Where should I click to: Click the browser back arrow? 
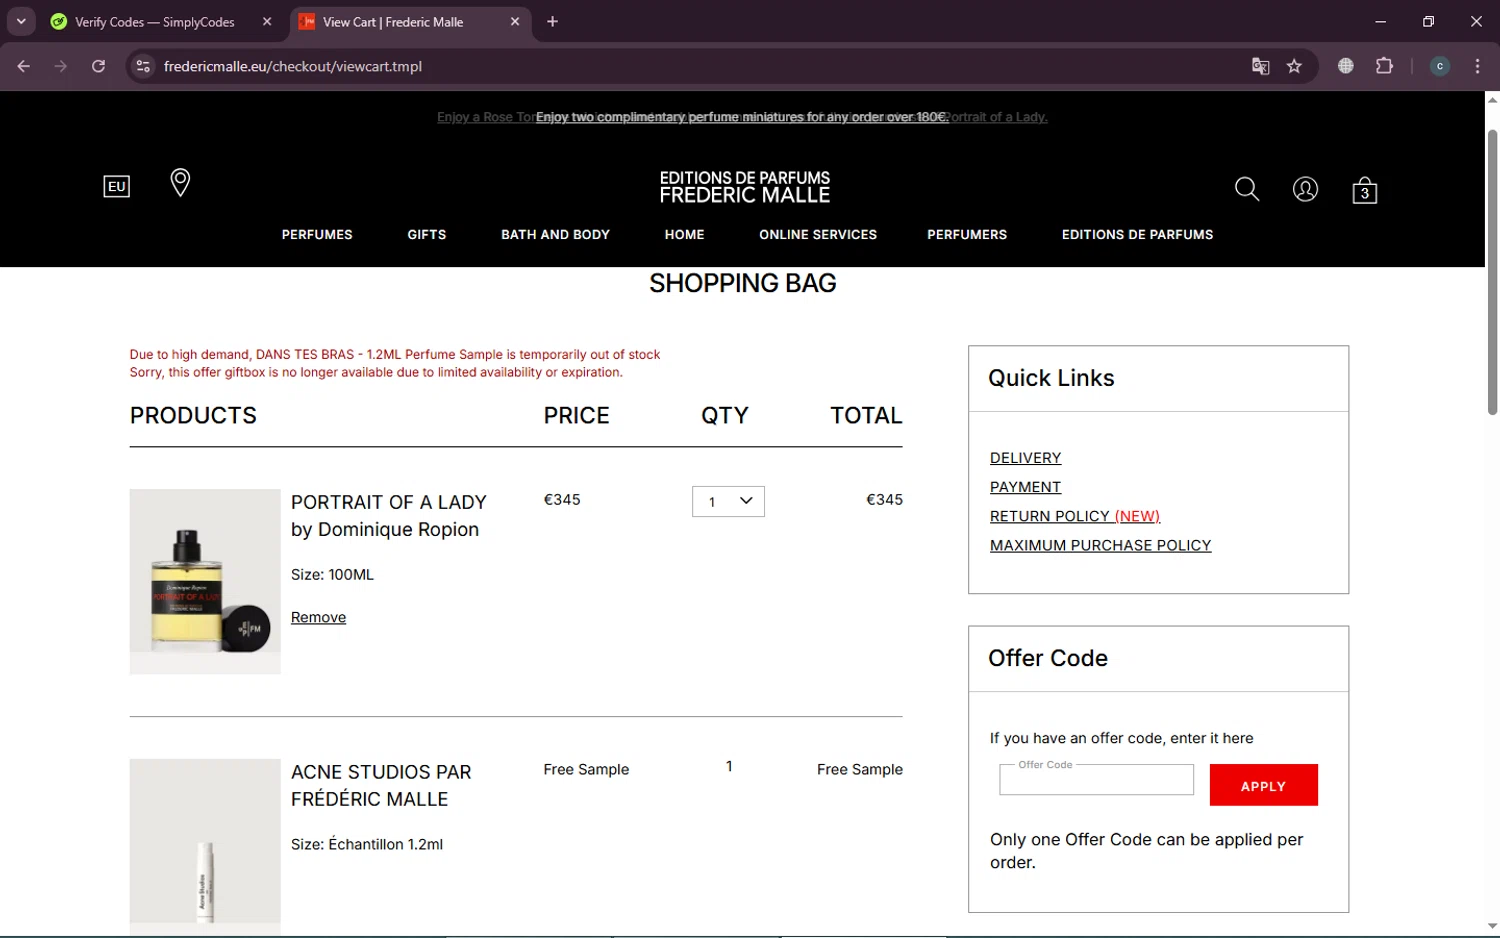24,66
